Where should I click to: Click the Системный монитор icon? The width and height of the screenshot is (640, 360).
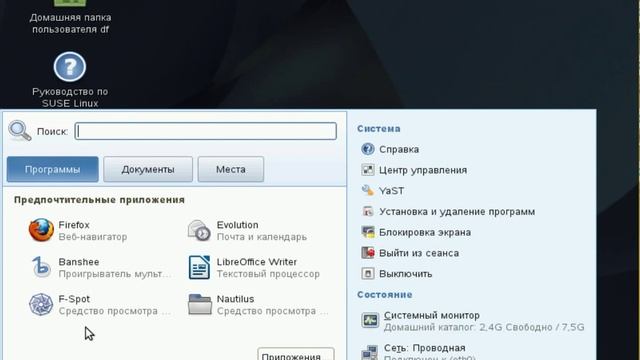pyautogui.click(x=370, y=320)
